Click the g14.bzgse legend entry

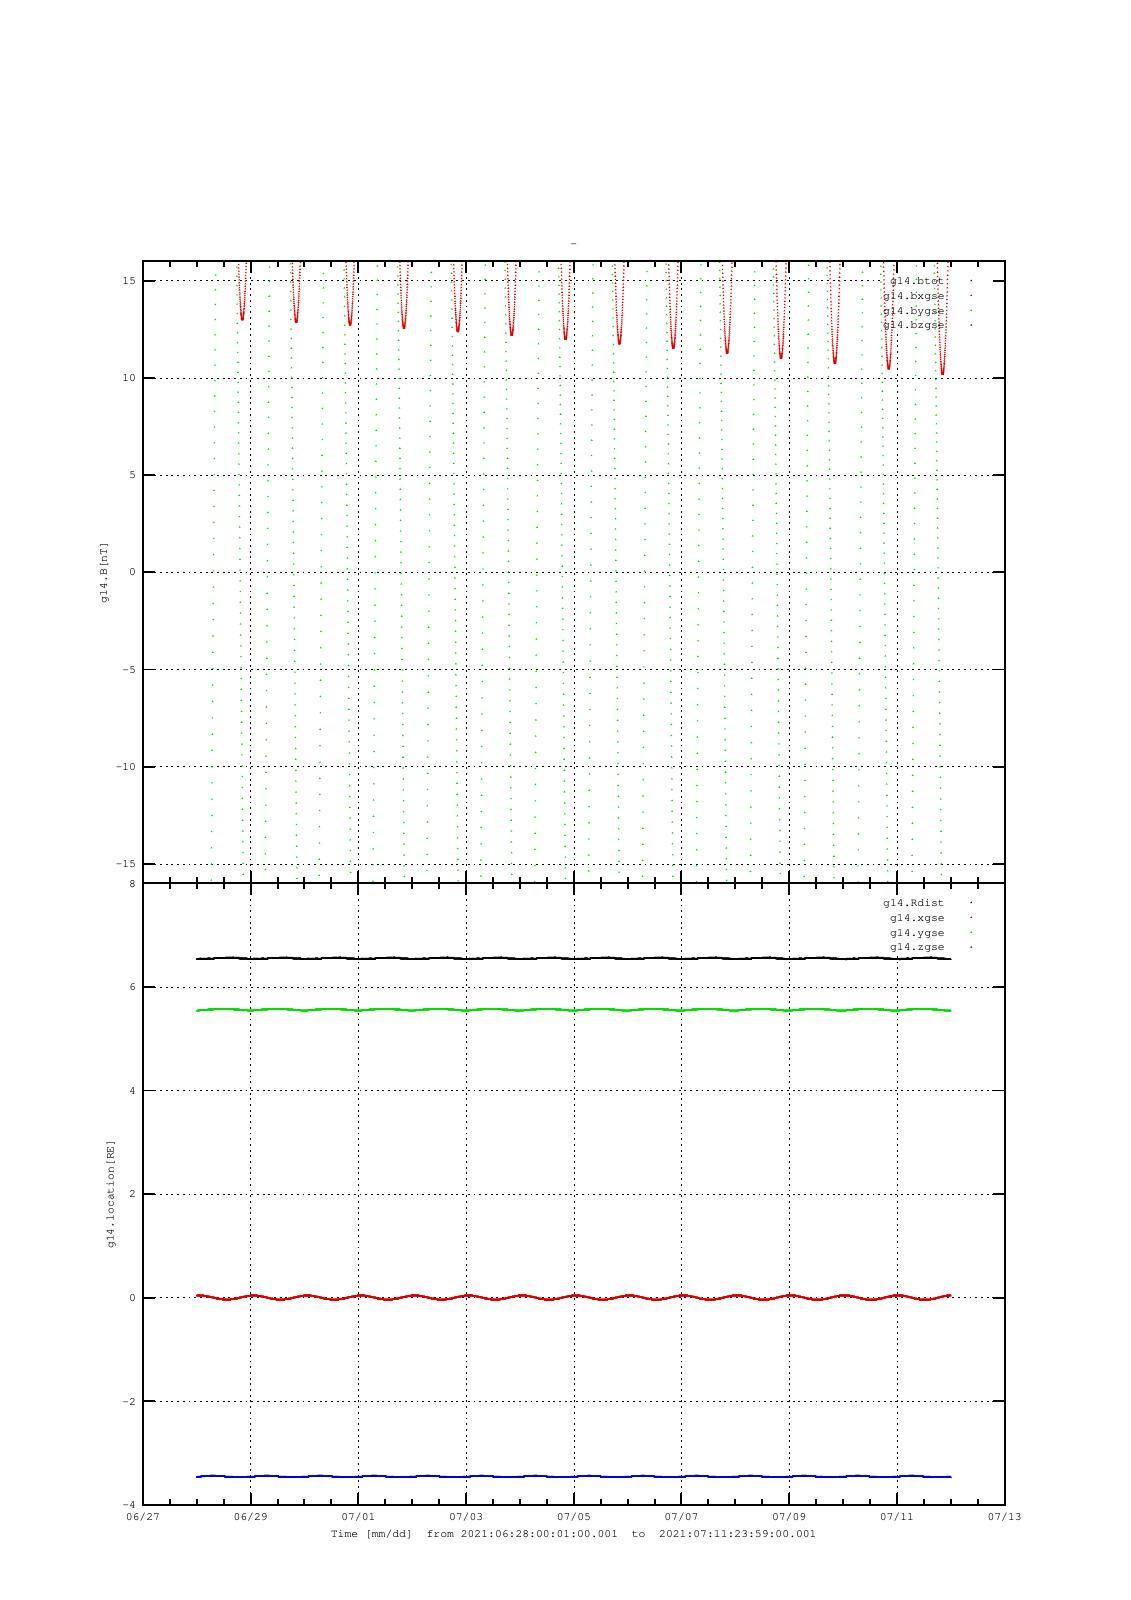point(914,325)
